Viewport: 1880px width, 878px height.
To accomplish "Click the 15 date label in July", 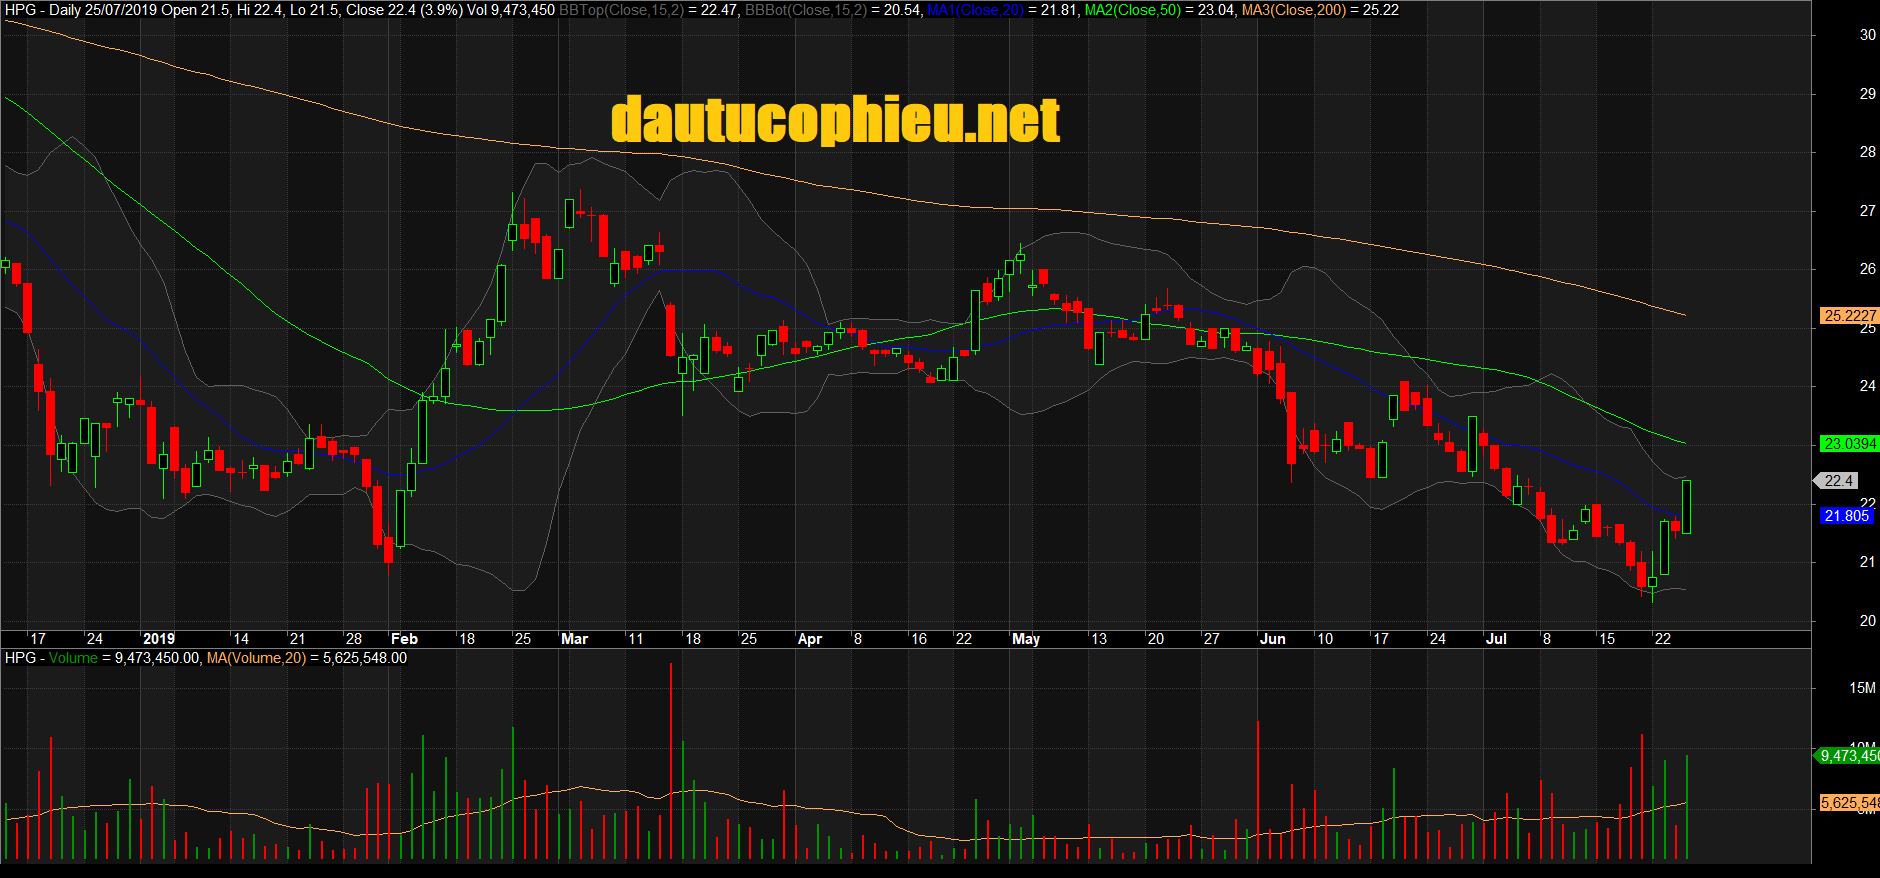I will point(1607,639).
